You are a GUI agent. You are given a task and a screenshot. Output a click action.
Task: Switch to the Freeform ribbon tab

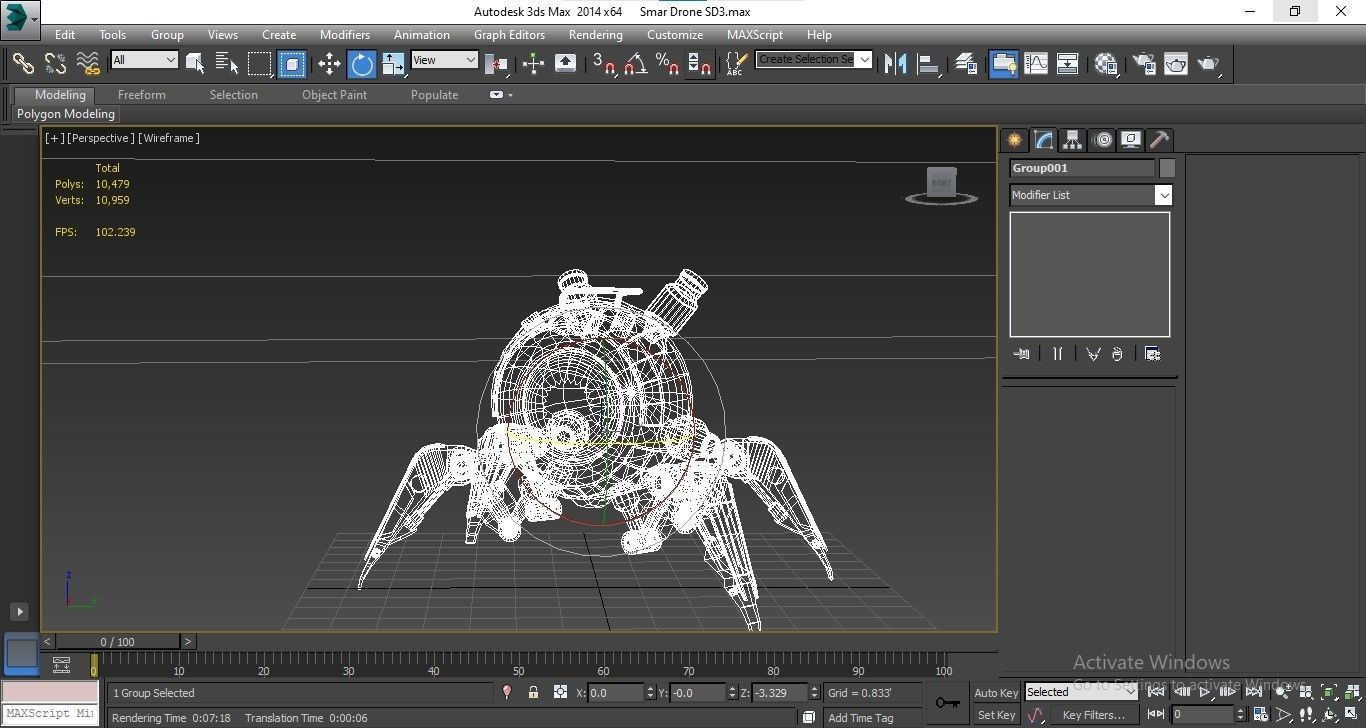point(142,95)
